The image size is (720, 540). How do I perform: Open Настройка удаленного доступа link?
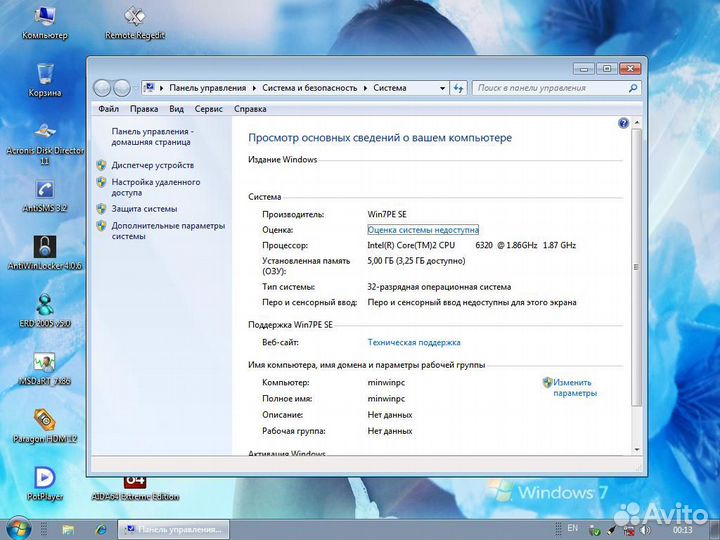pyautogui.click(x=156, y=187)
